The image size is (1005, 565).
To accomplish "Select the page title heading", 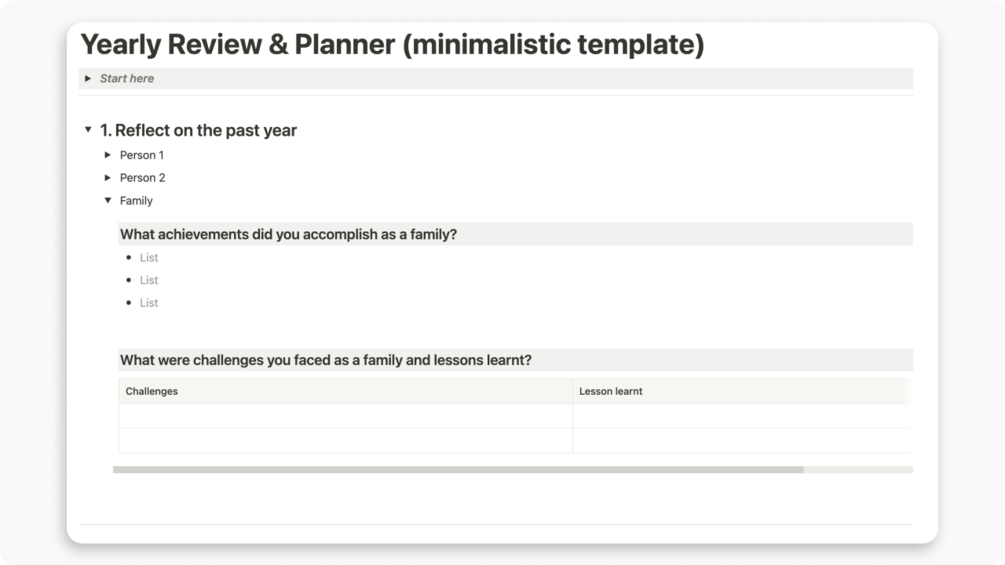I will click(392, 45).
